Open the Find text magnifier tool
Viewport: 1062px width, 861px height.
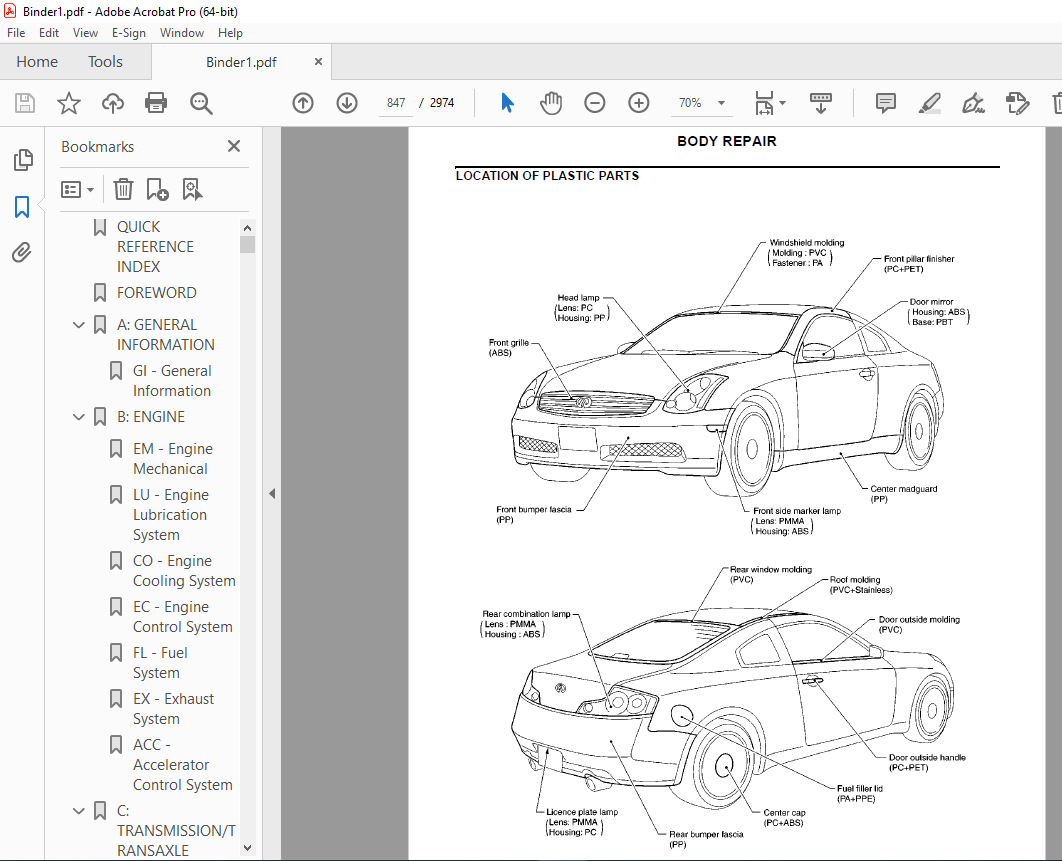[x=201, y=103]
